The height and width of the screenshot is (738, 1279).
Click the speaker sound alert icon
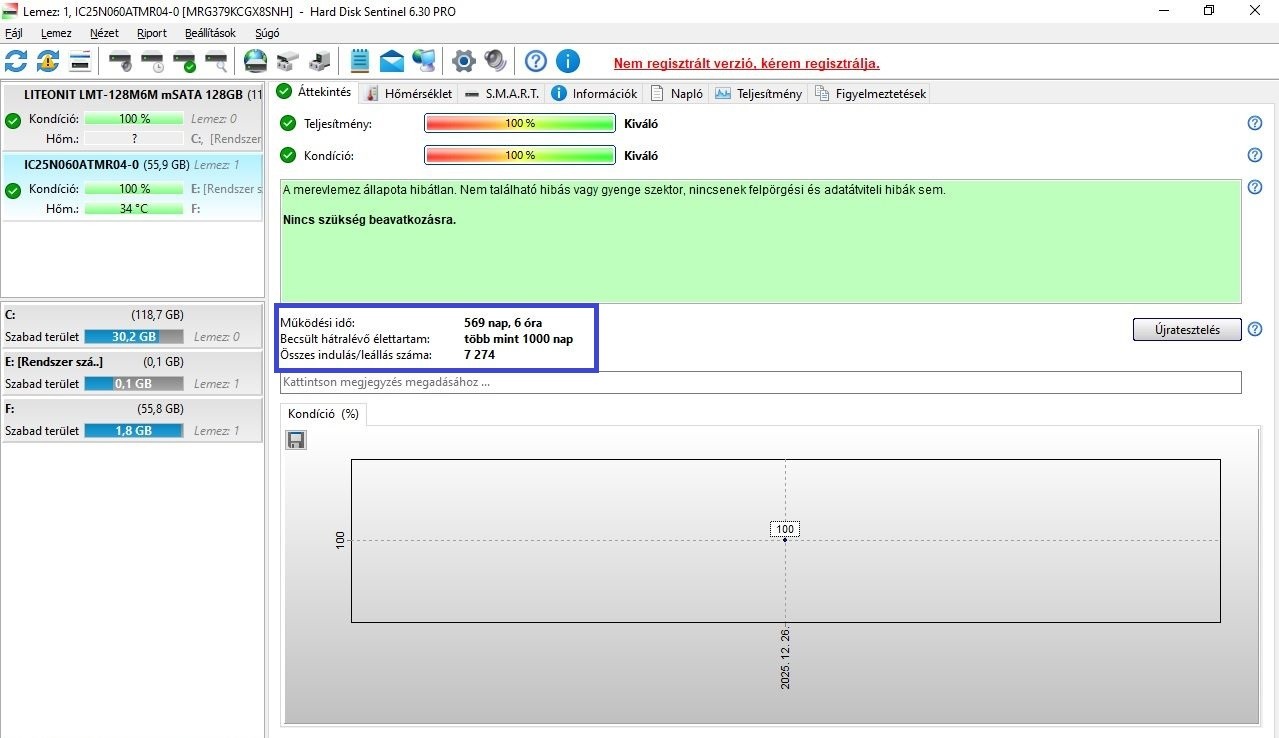click(495, 61)
